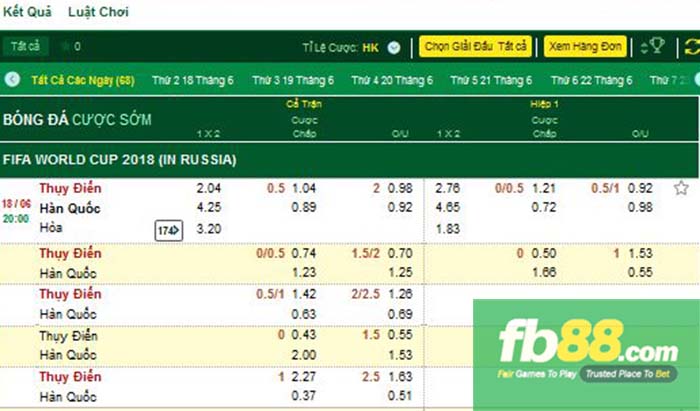Click the favorite star icon for Thụy Điển match
The height and width of the screenshot is (411, 700).
[x=681, y=188]
